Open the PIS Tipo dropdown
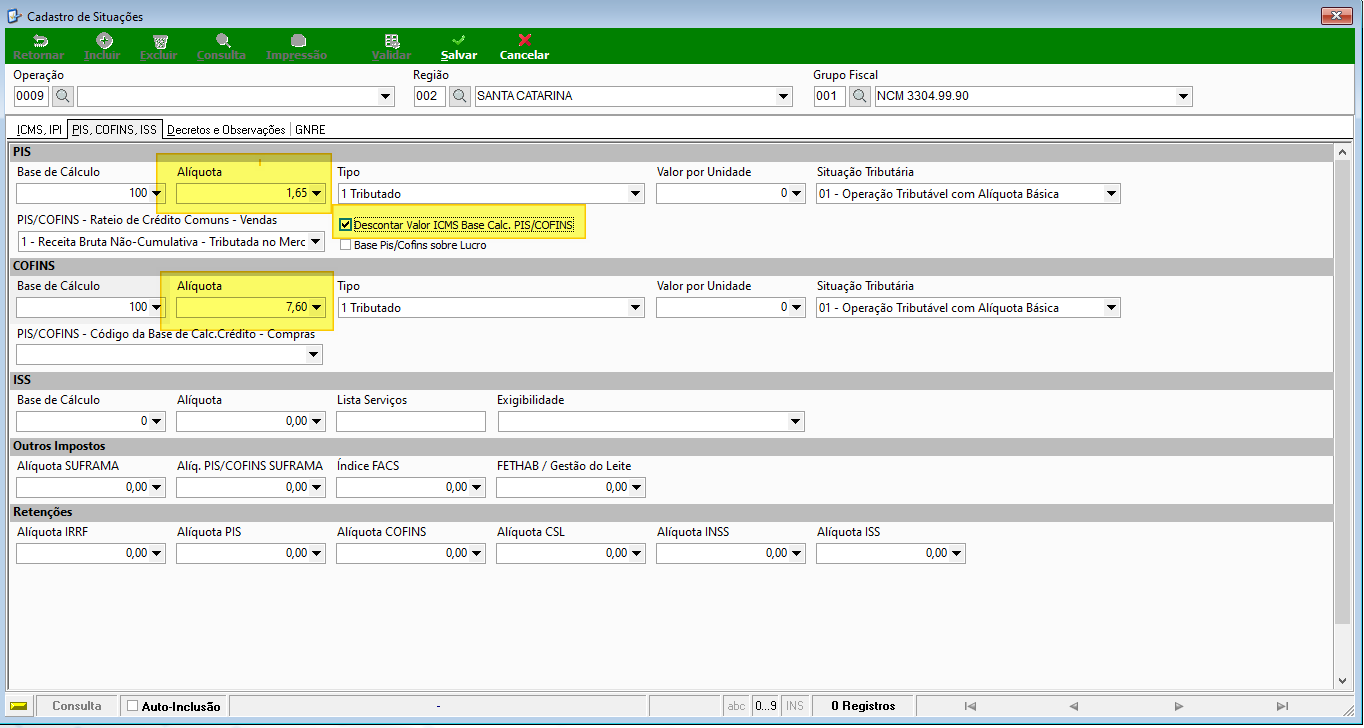Screen dimensions: 1364x728 635,194
